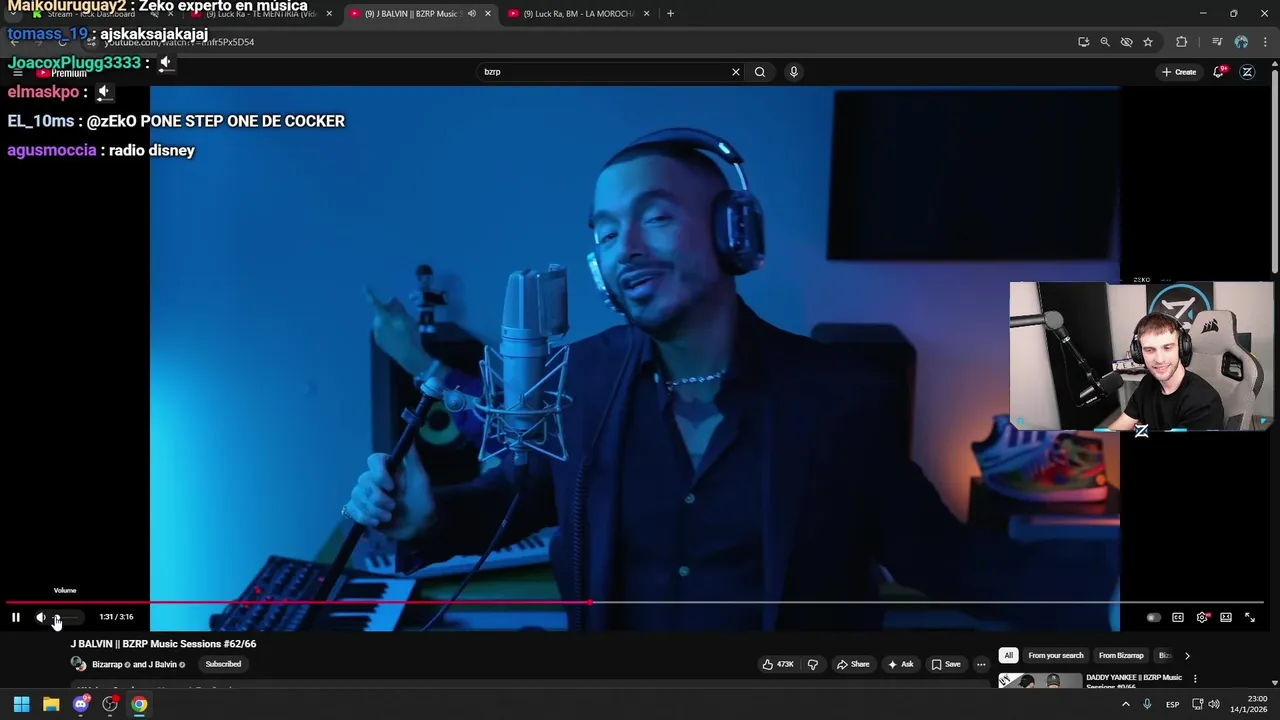Select the From Bizarrap chip
The width and height of the screenshot is (1280, 720).
tap(1121, 656)
